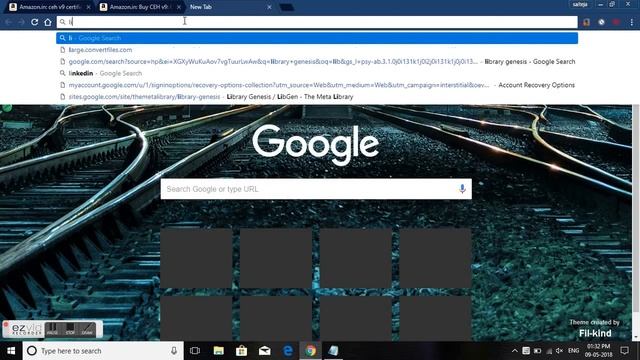Select the 'linkedin - Google Search' suggestion
Screen dimensions: 640x360
pos(317,73)
